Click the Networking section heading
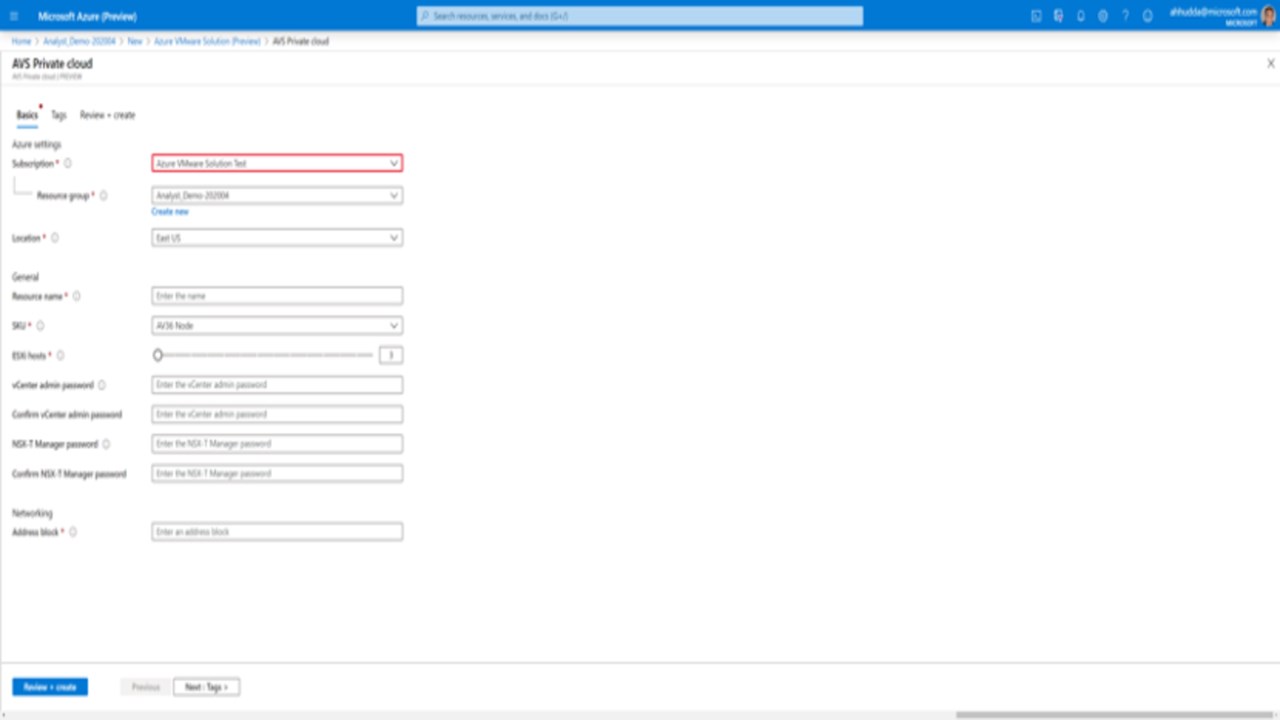Viewport: 1280px width, 720px height. coord(32,513)
